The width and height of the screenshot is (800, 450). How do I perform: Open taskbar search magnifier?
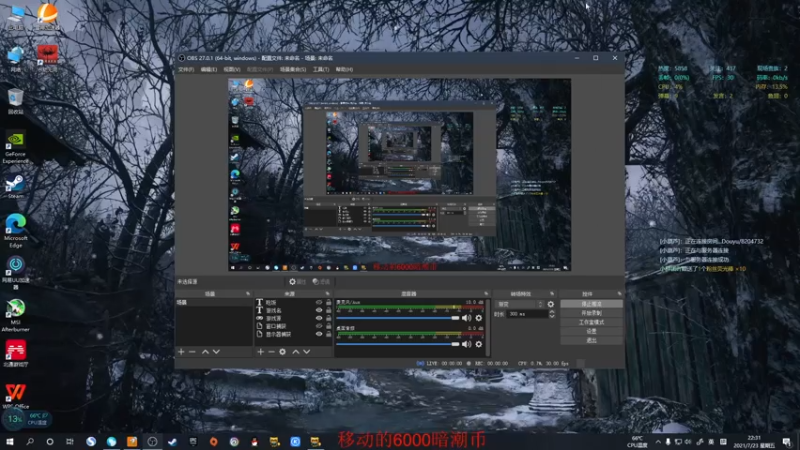pyautogui.click(x=30, y=442)
